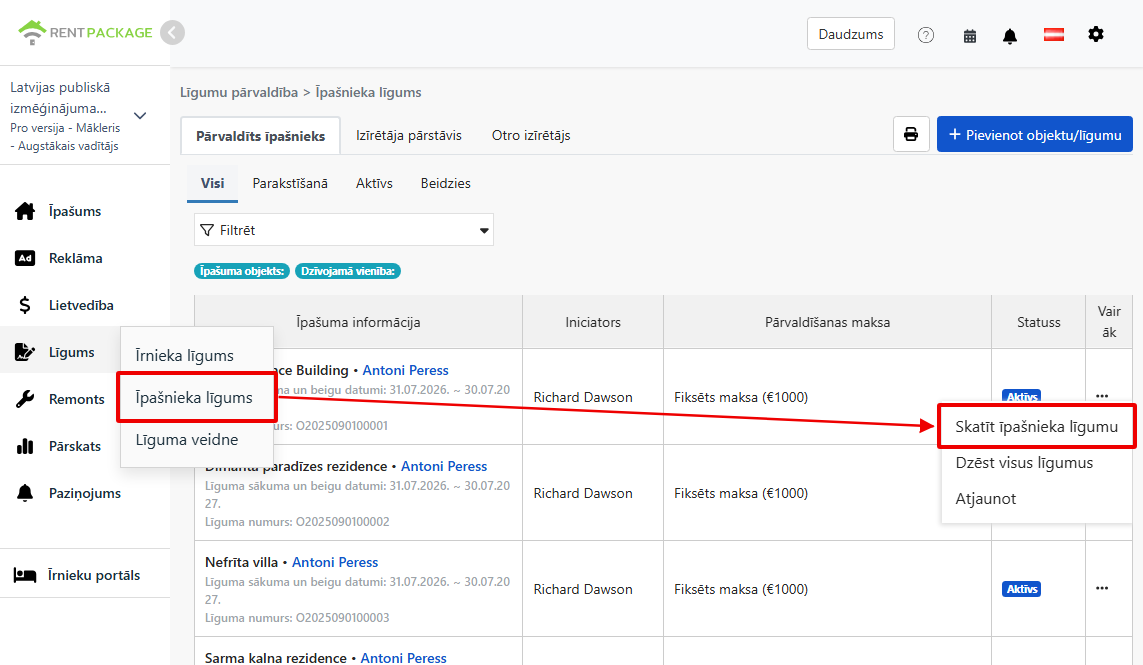The image size is (1143, 665).
Task: Open the help question mark icon
Action: [x=926, y=35]
